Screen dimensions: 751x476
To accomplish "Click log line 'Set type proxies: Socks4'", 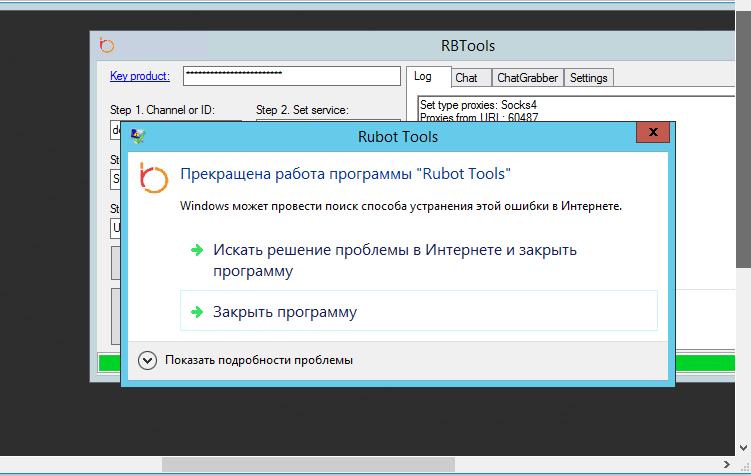I will 478,105.
